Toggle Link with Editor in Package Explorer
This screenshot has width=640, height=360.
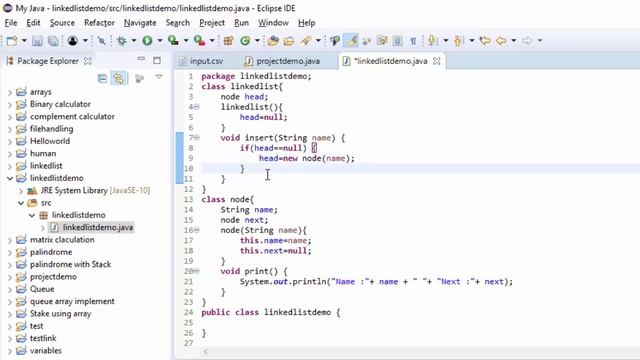(119, 78)
